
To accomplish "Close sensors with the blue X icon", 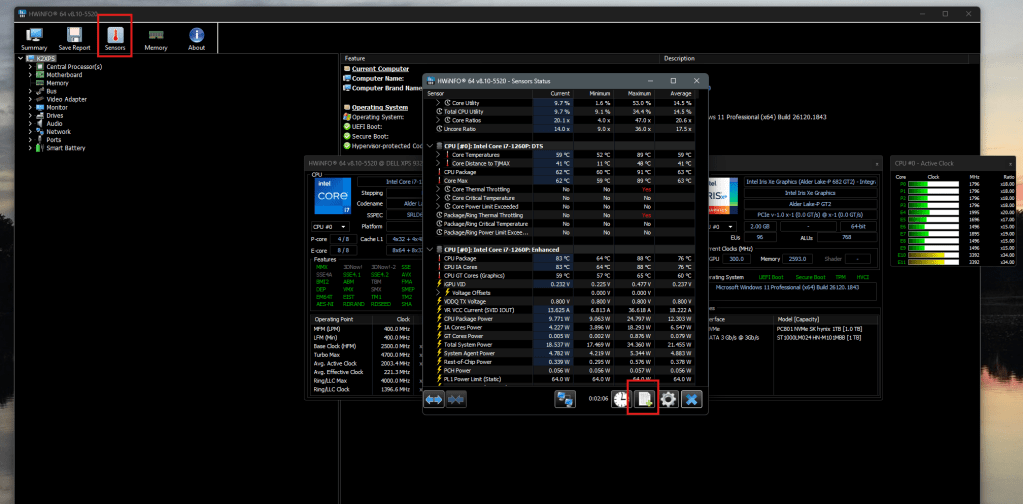I will 692,398.
